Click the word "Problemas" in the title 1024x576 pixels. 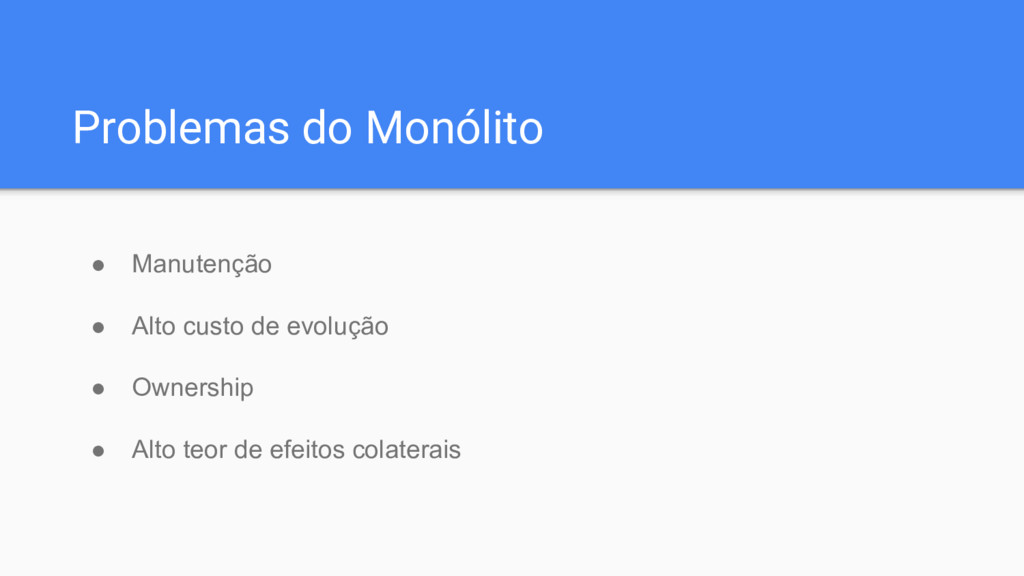pos(181,127)
